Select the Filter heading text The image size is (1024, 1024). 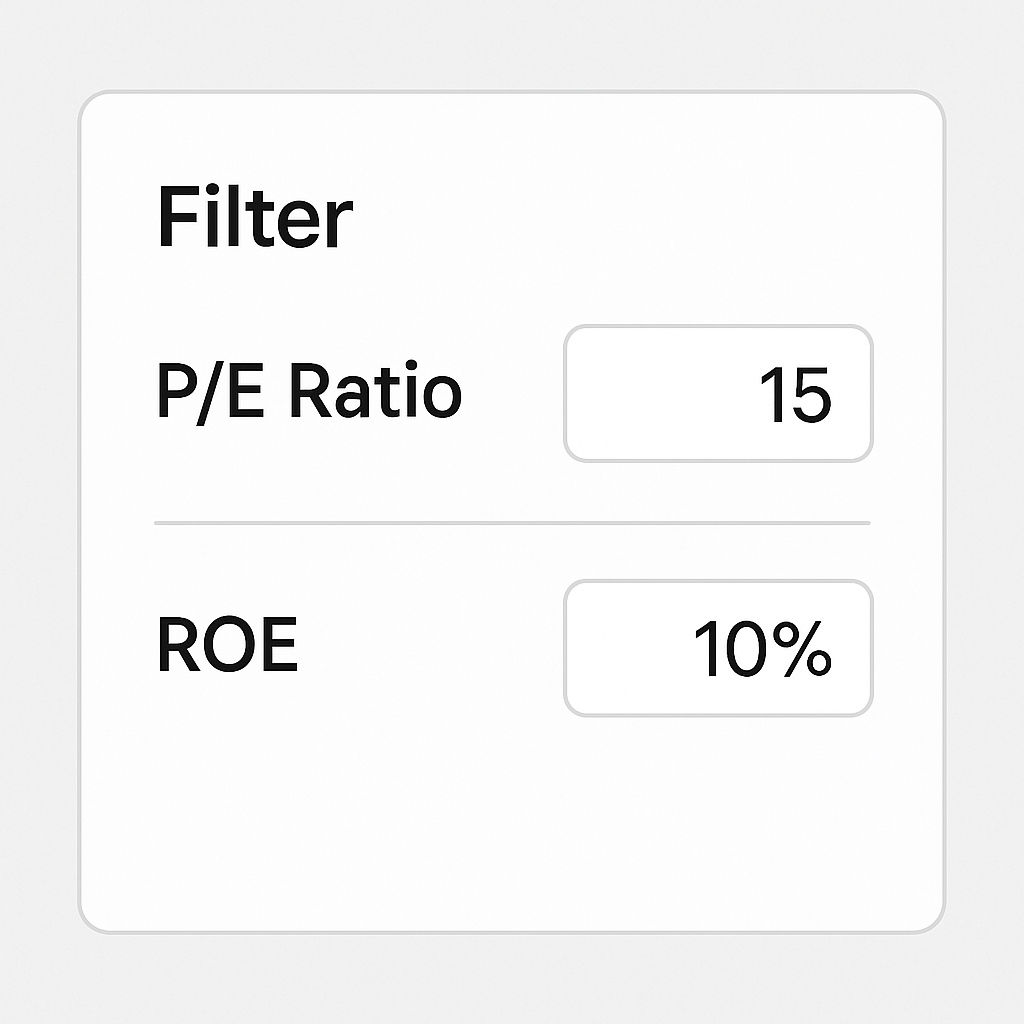(255, 219)
